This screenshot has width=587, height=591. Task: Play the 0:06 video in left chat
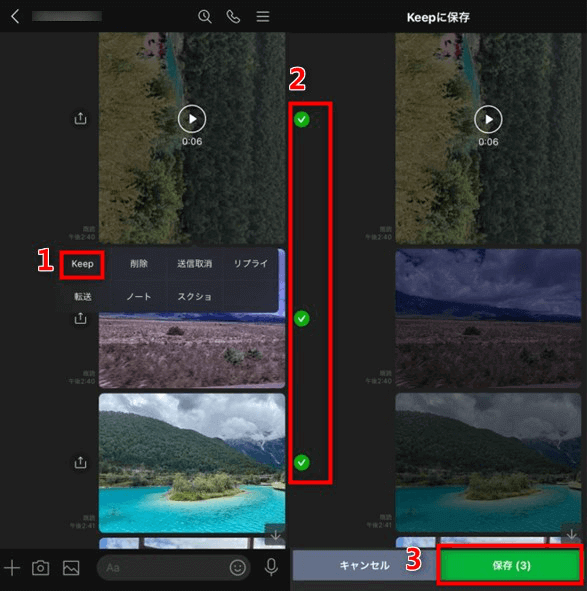pos(192,119)
